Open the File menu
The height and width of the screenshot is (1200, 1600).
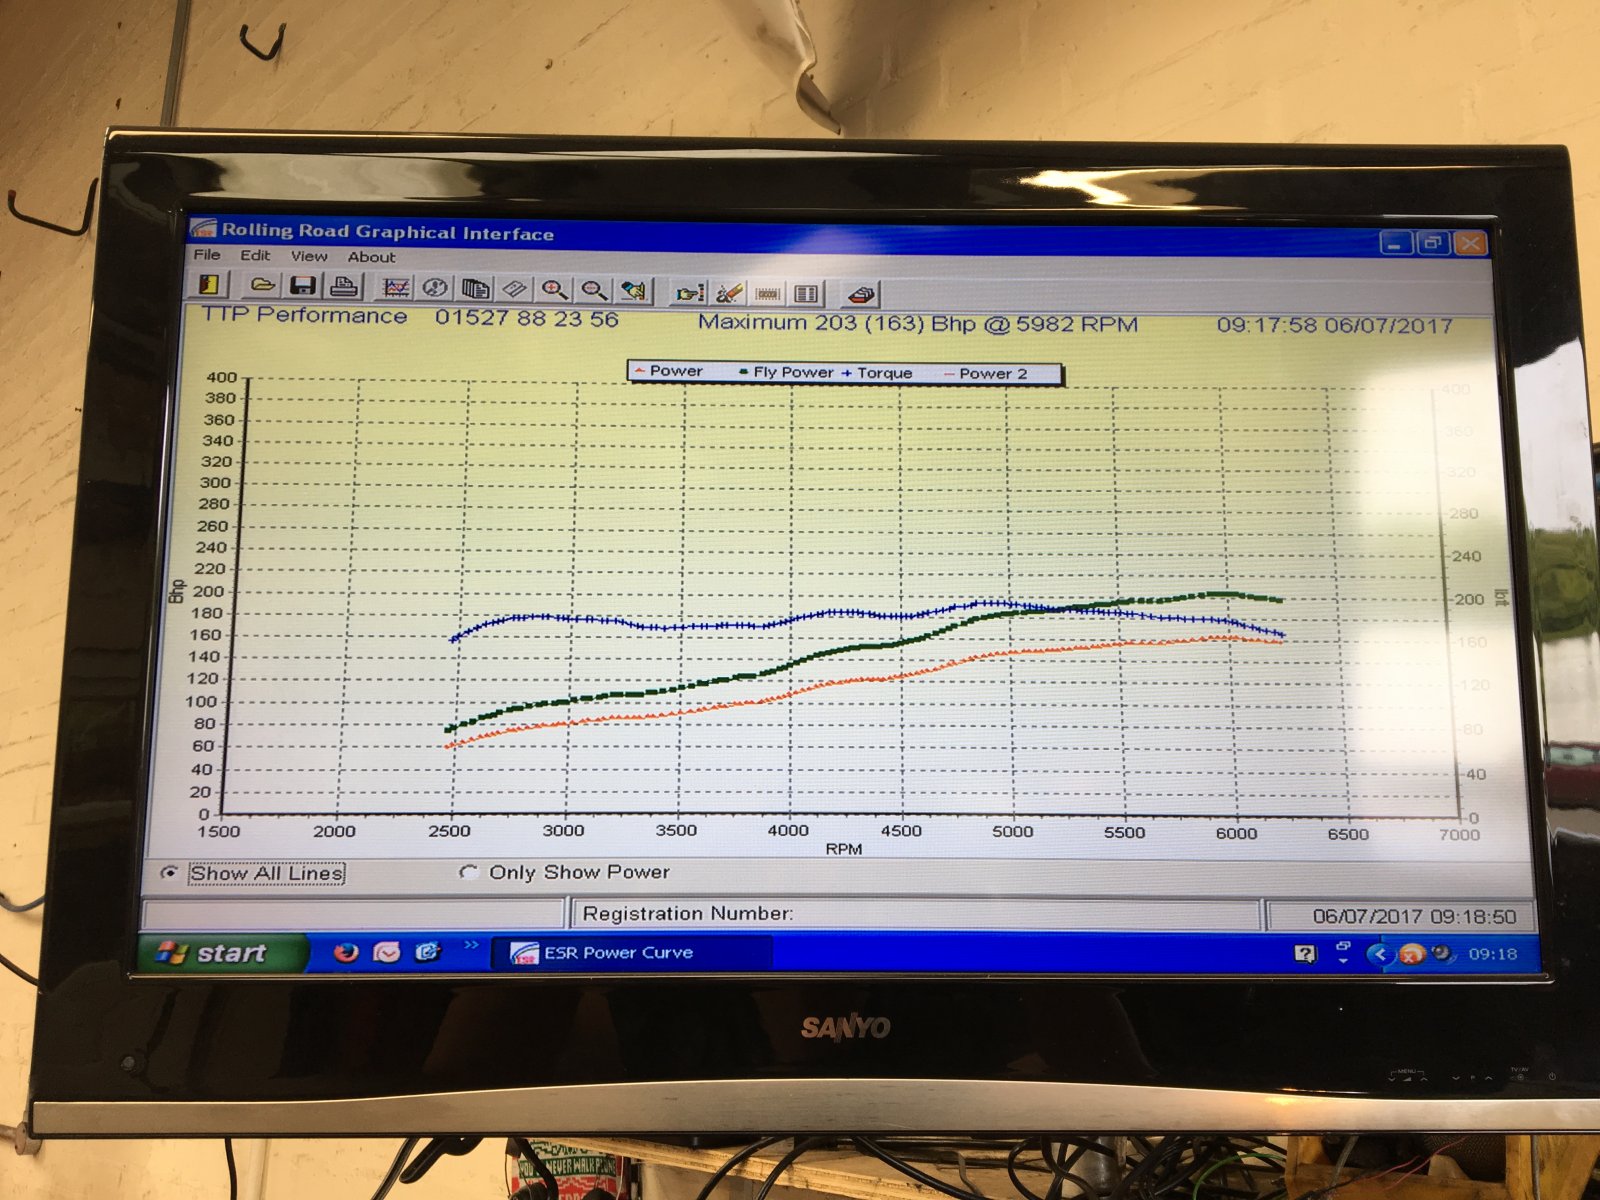207,255
